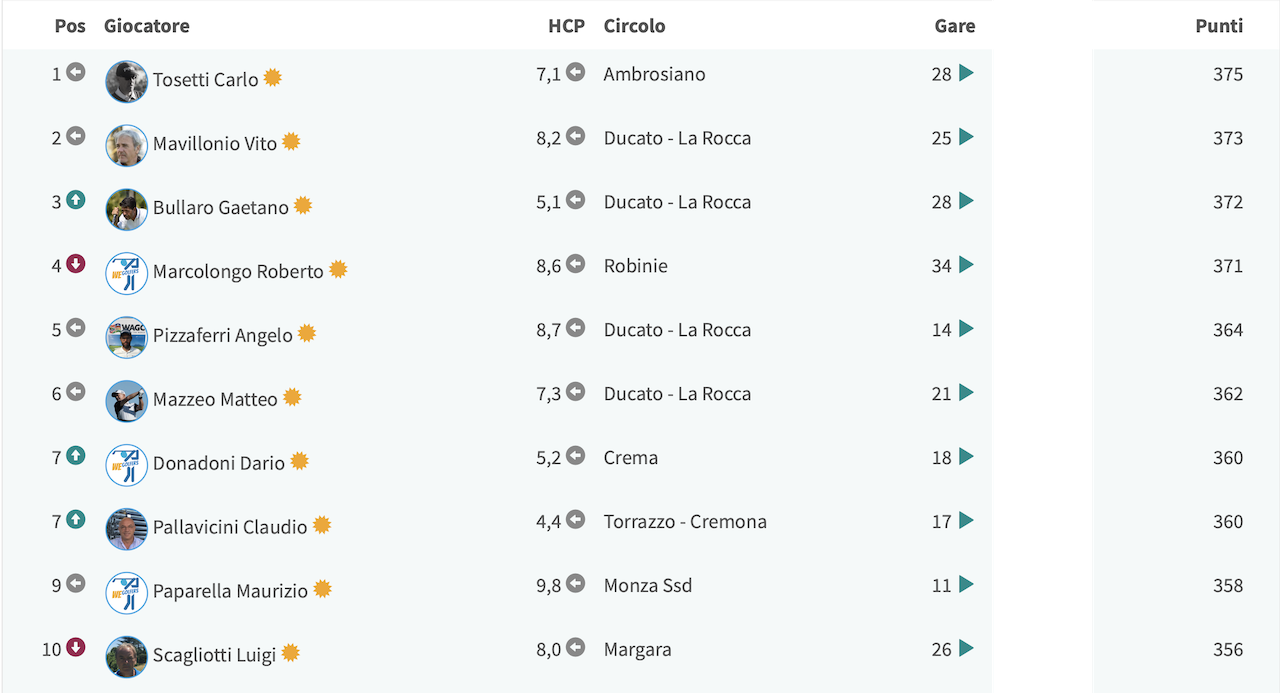Screen dimensions: 1280x693
Task: Click the Gare column header
Action: tap(955, 26)
